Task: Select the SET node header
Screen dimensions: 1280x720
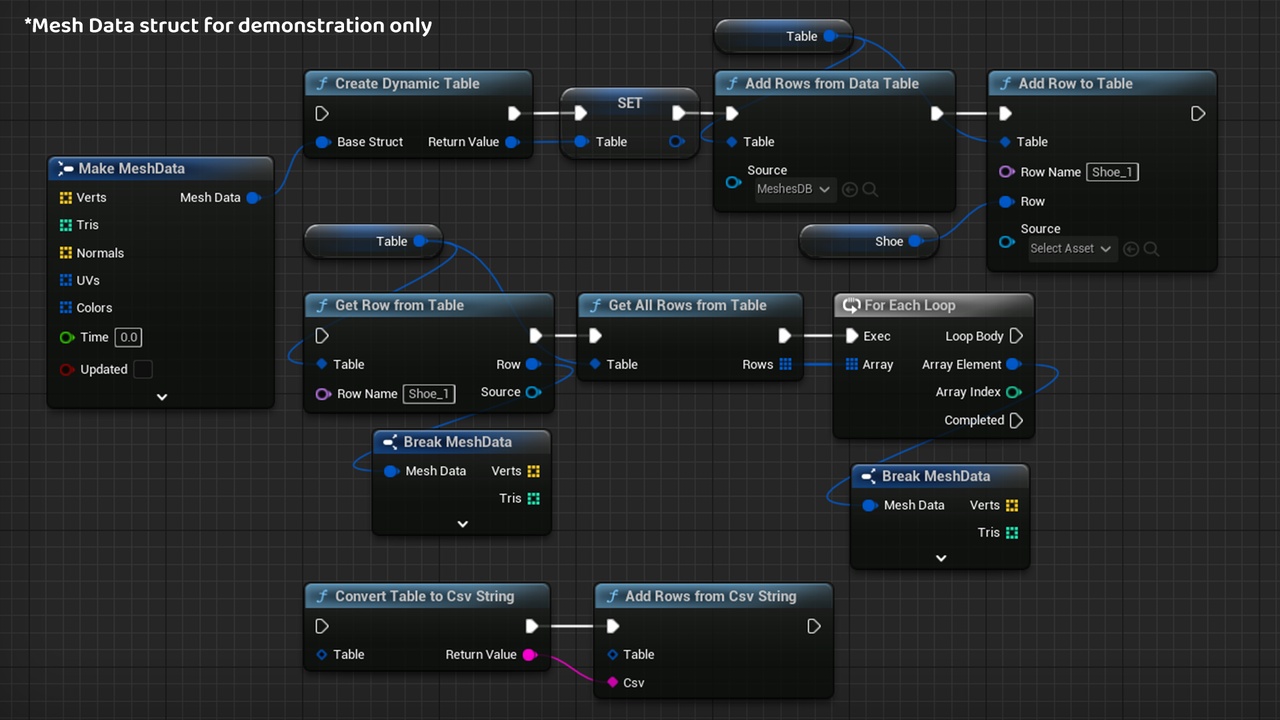Action: [629, 103]
